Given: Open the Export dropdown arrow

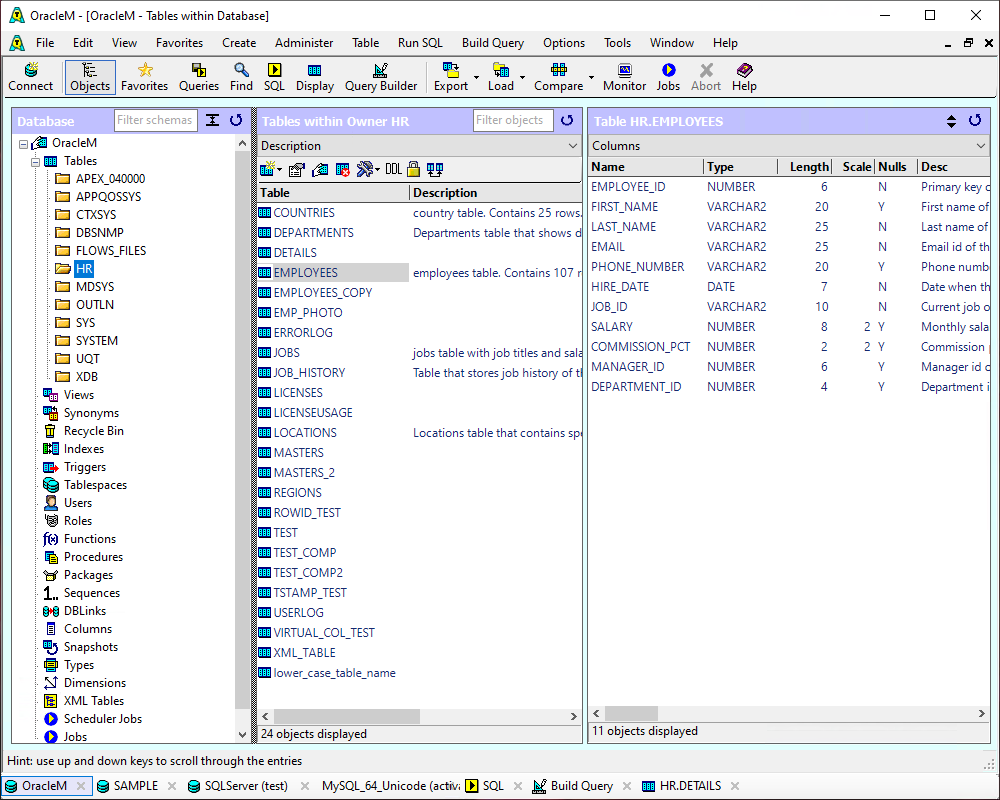Looking at the screenshot, I should tap(476, 77).
